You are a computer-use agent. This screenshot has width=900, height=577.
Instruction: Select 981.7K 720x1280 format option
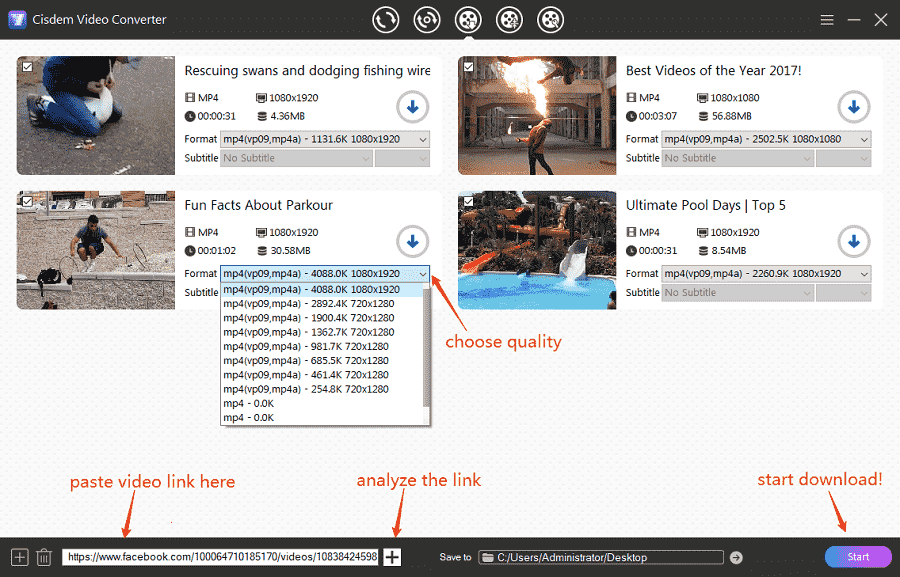tap(321, 347)
